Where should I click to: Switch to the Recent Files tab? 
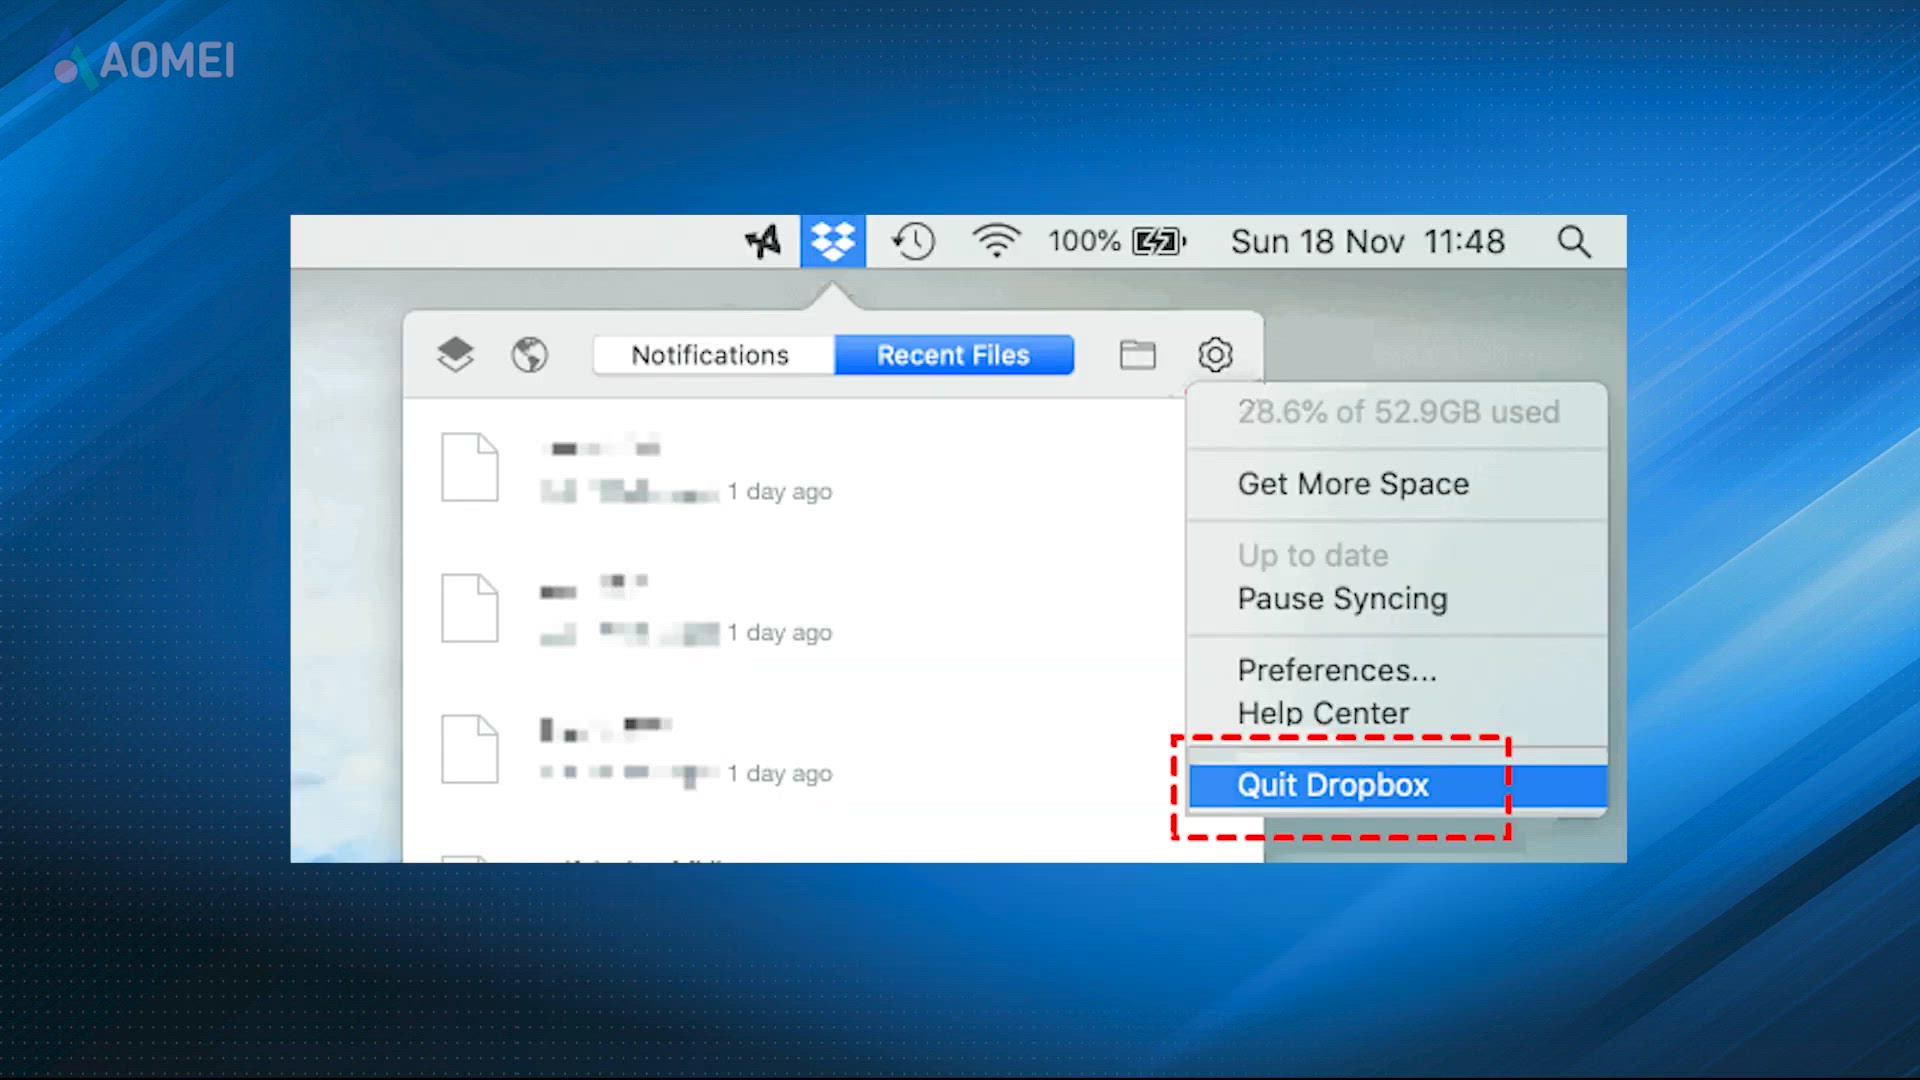(954, 355)
